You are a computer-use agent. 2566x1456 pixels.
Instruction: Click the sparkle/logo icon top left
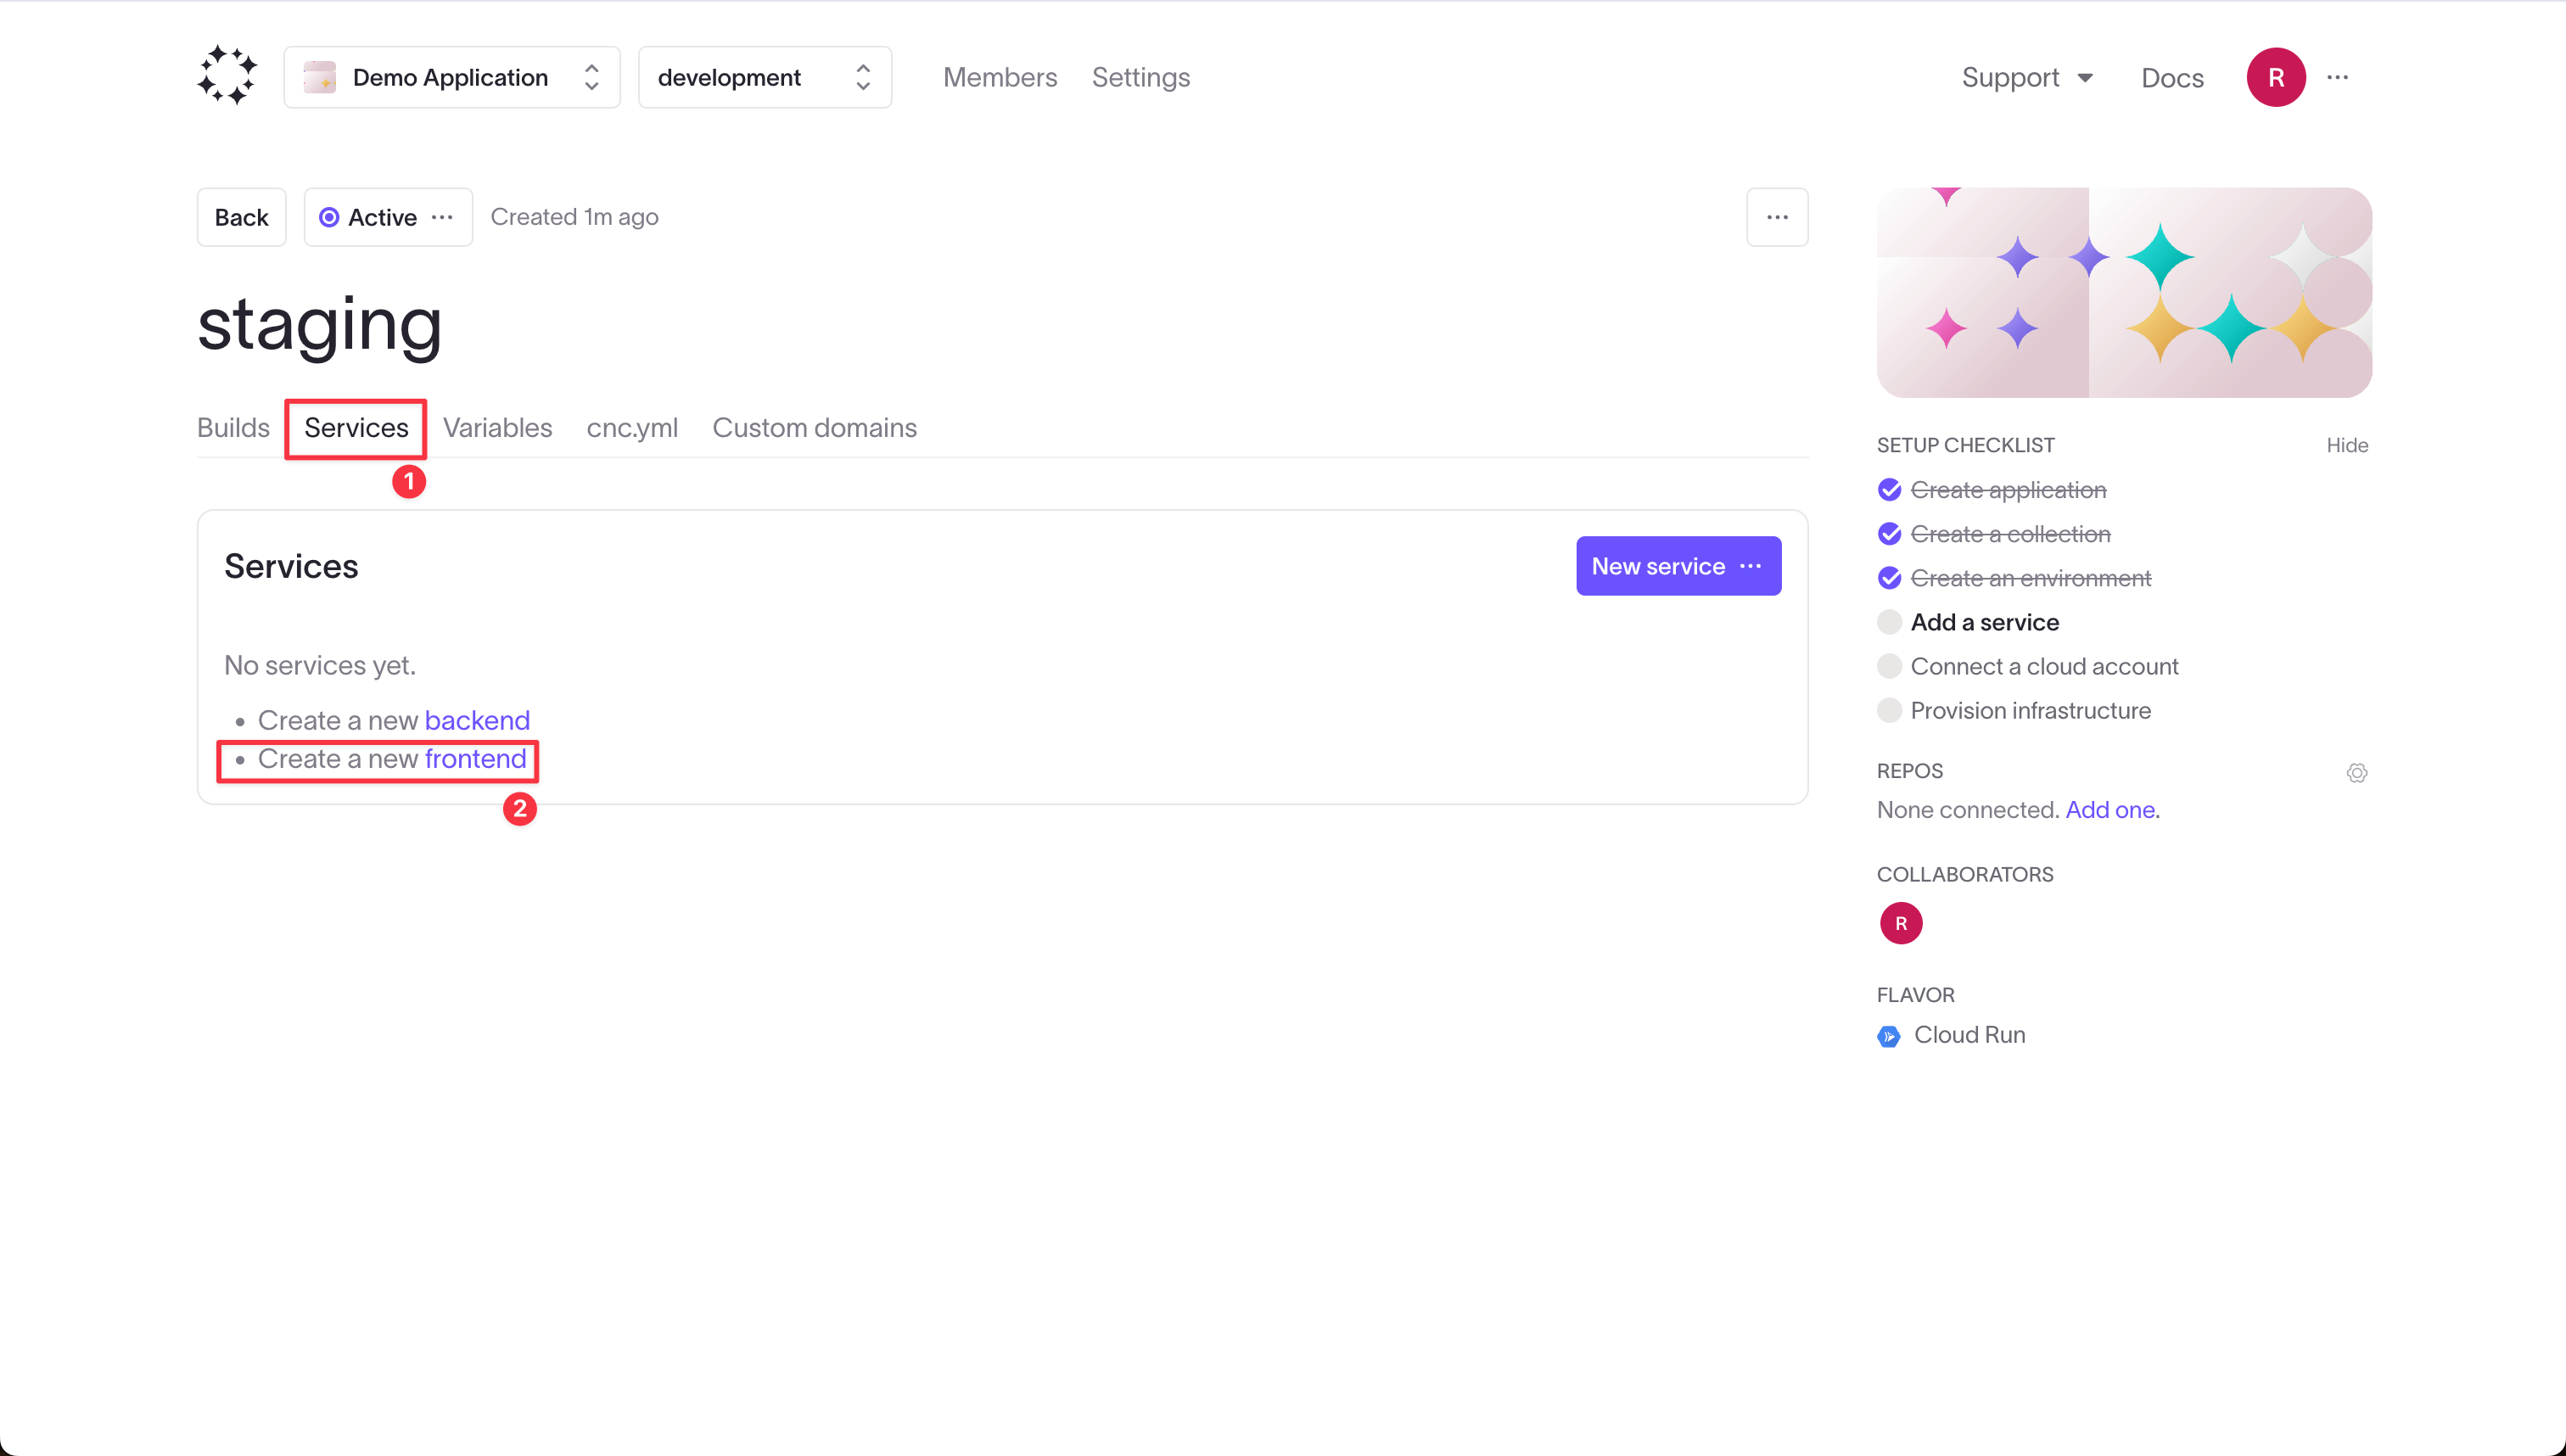[227, 76]
